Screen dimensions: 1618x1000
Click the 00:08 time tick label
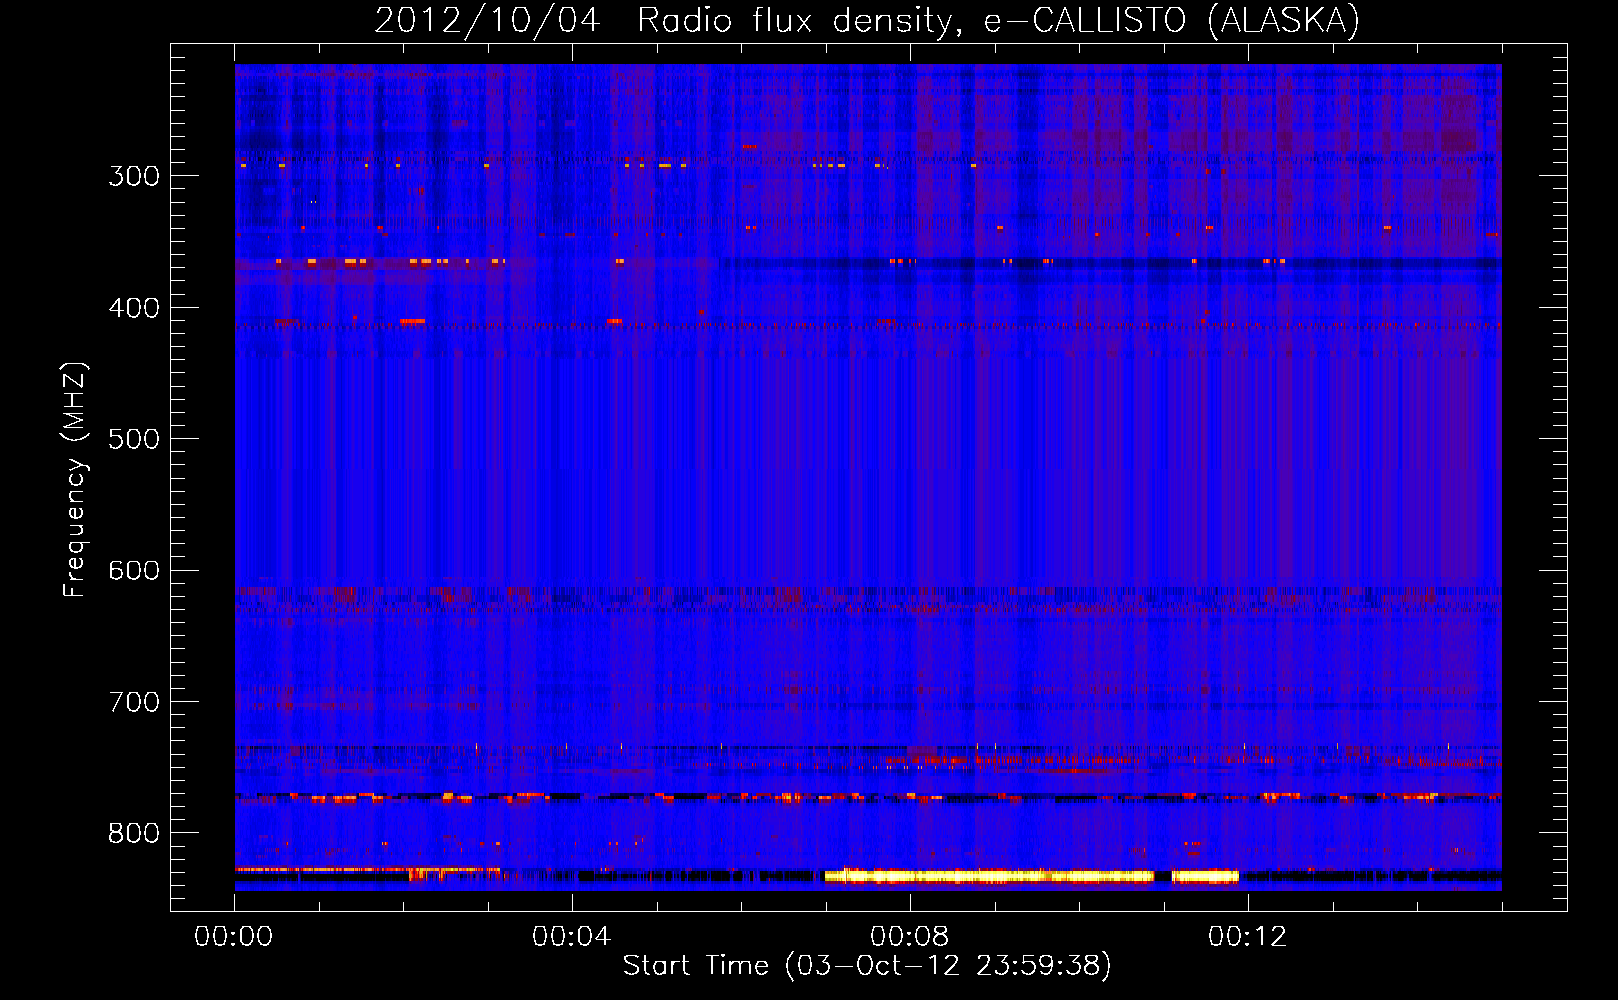[x=910, y=937]
